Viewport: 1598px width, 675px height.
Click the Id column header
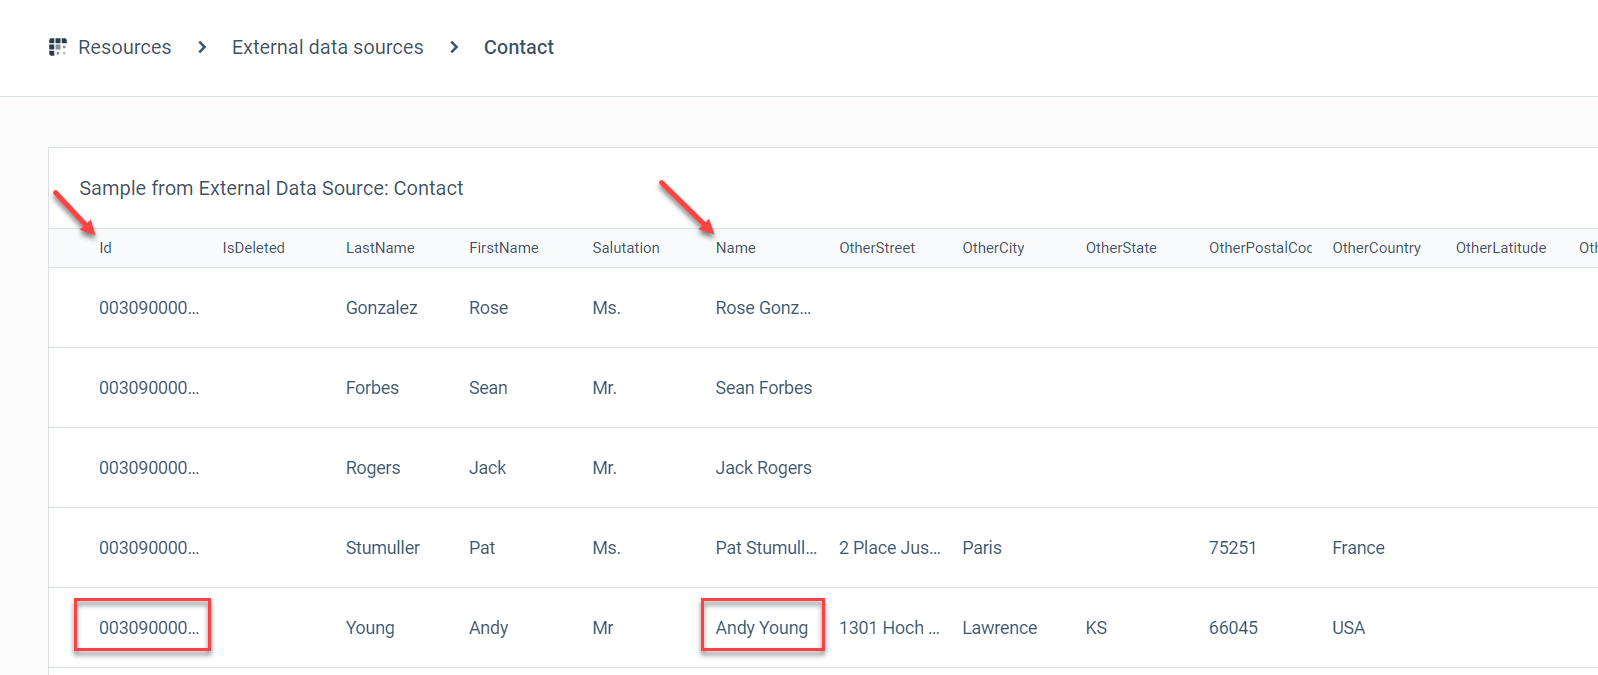point(105,248)
